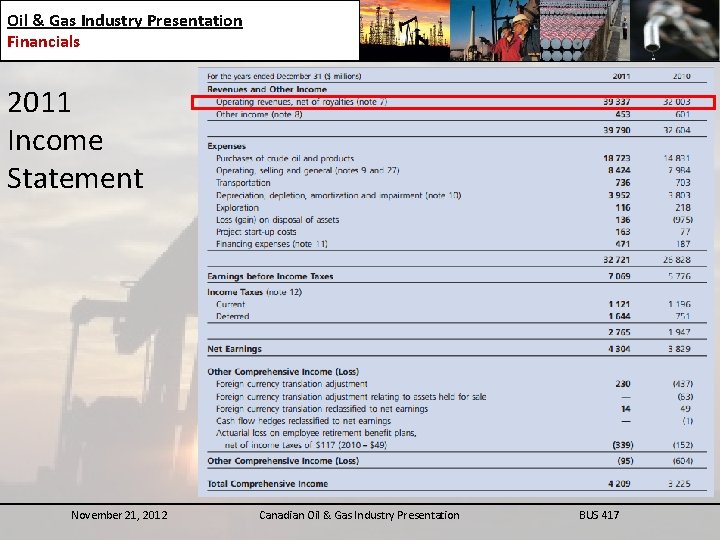Click the value 3 952

click(619, 196)
